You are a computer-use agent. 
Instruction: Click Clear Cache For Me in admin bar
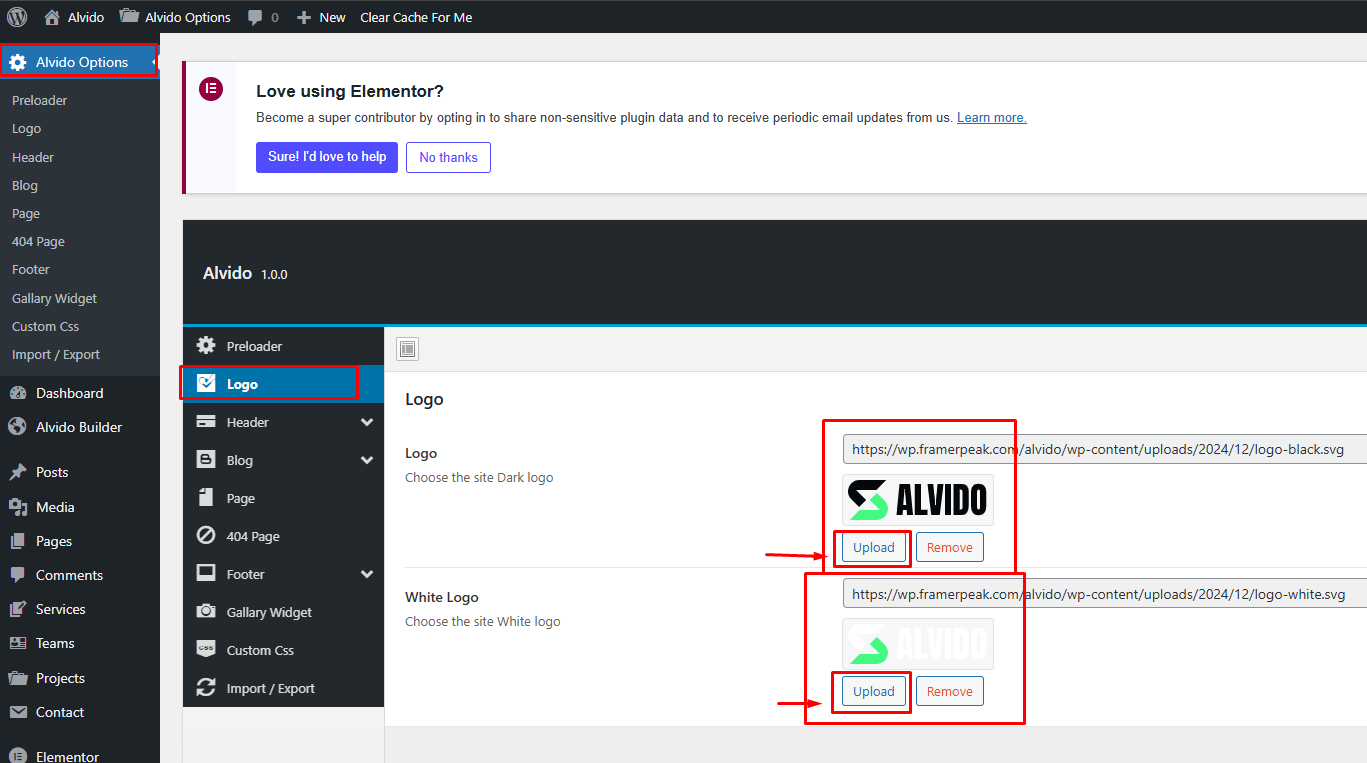(x=416, y=17)
